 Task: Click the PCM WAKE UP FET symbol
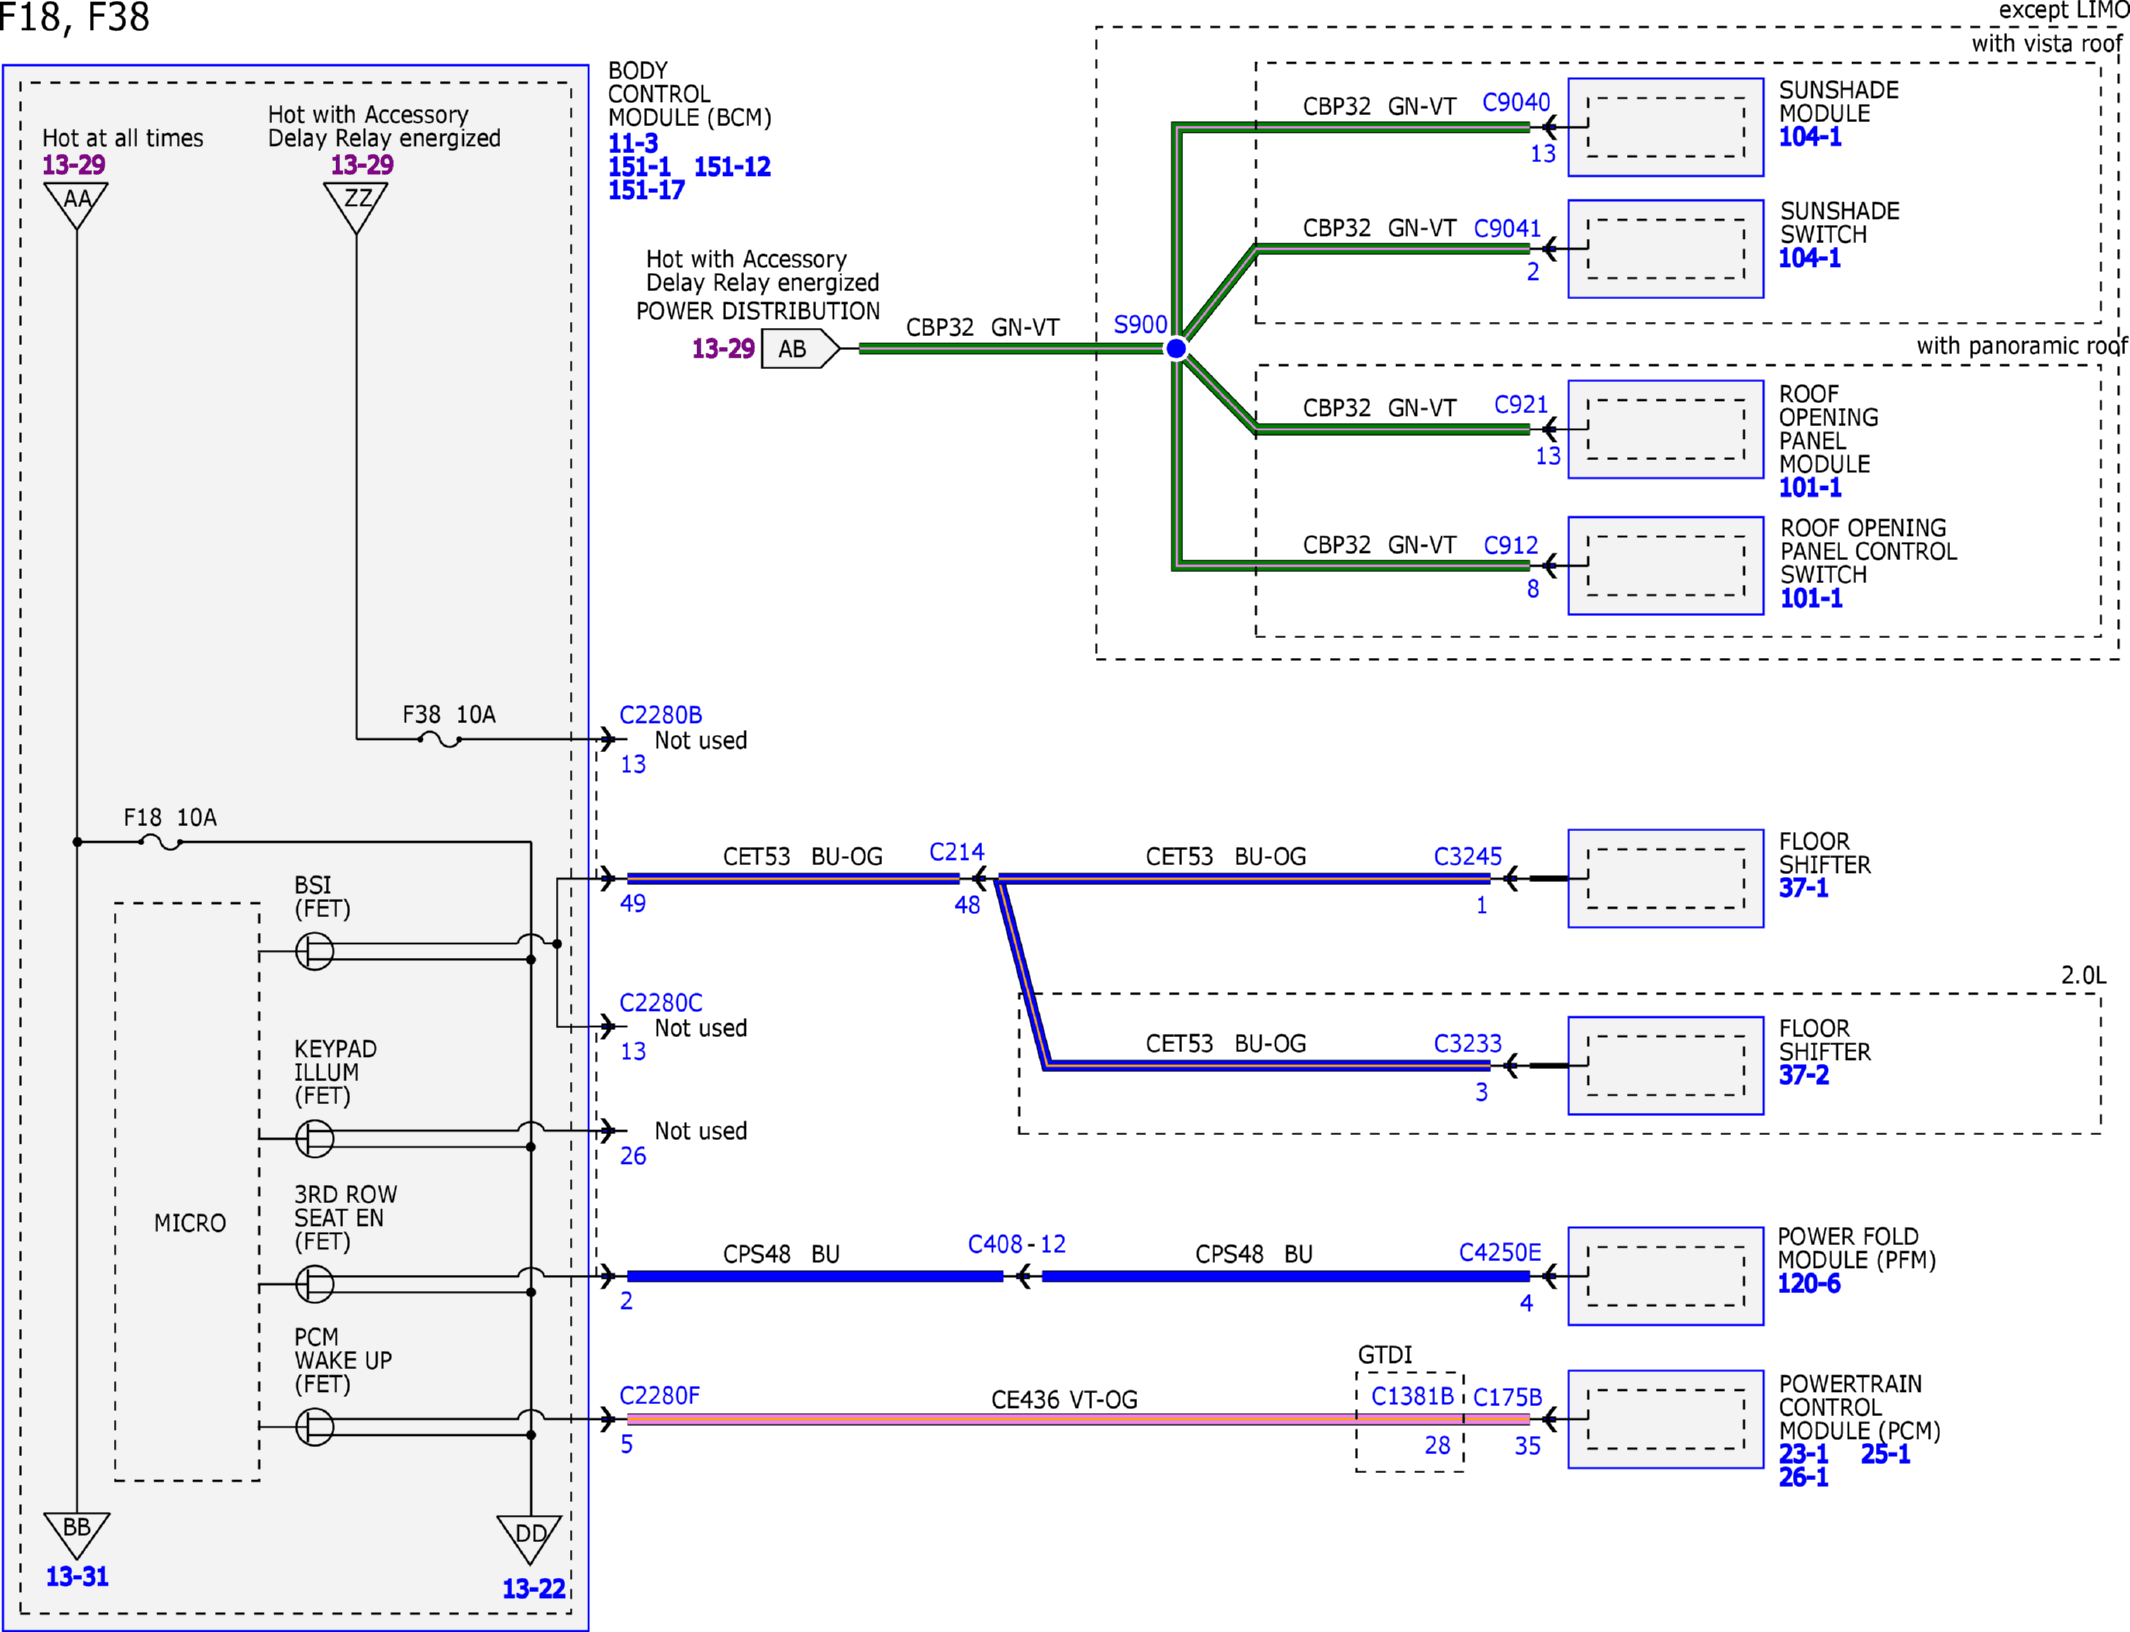pos(315,1427)
